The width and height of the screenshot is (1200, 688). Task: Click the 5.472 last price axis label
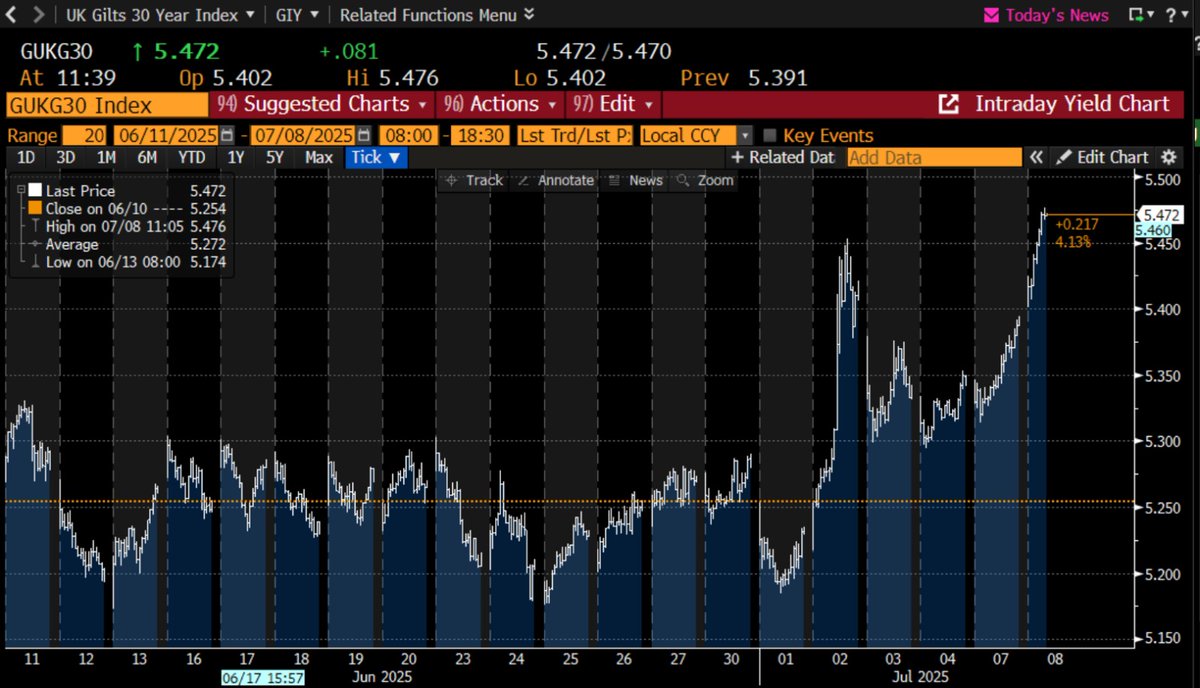pyautogui.click(x=1162, y=214)
